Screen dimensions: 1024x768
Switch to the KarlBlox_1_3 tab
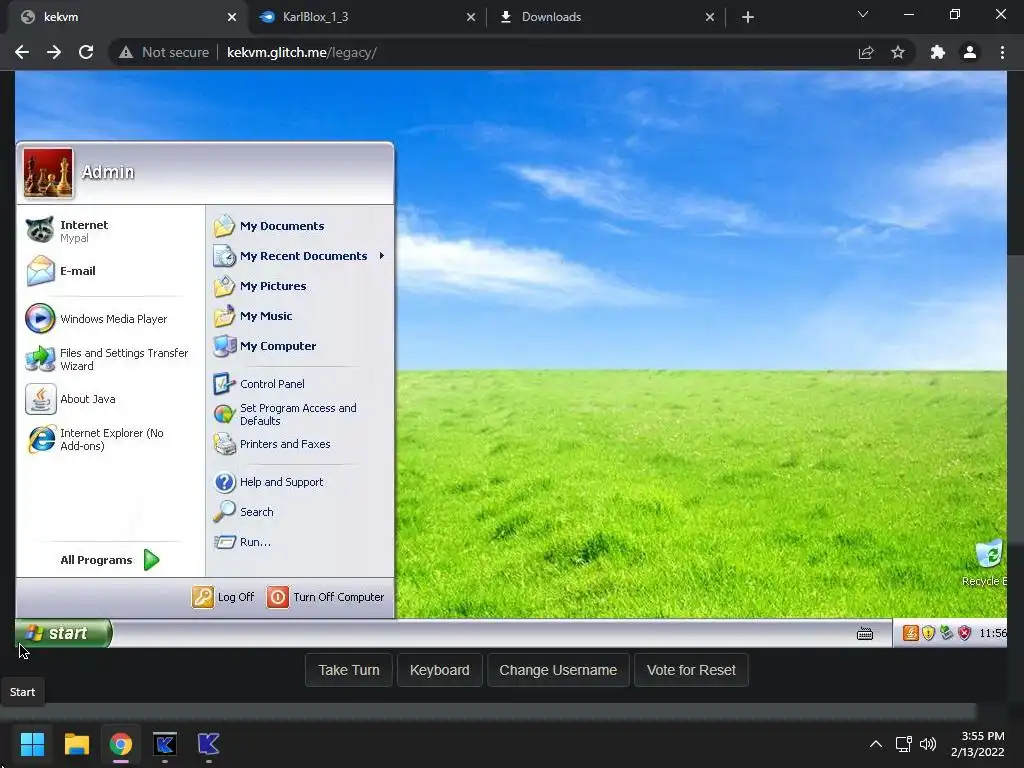coord(366,17)
